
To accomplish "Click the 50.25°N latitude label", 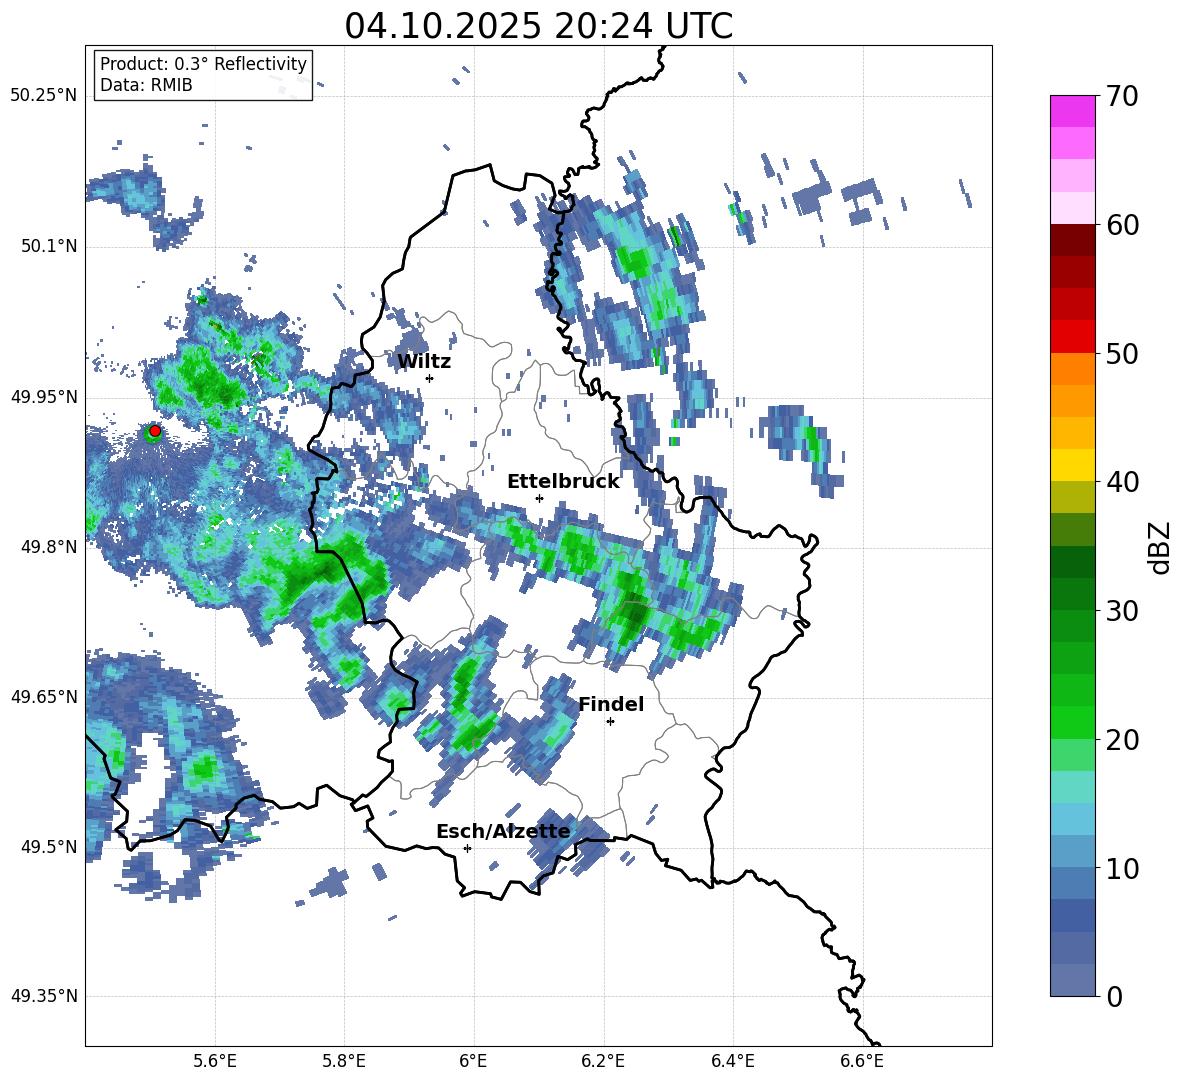I will tap(44, 96).
